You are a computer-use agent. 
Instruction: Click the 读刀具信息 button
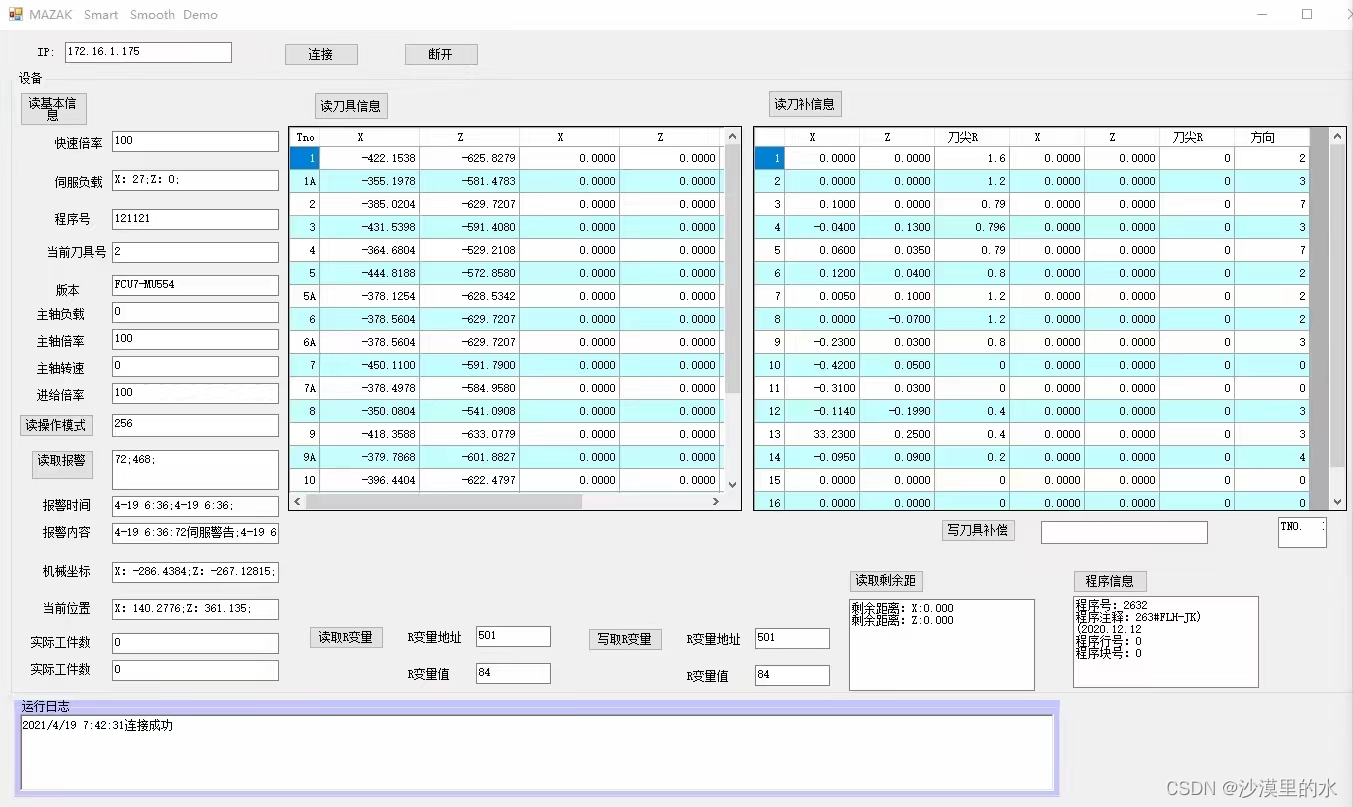coord(350,105)
